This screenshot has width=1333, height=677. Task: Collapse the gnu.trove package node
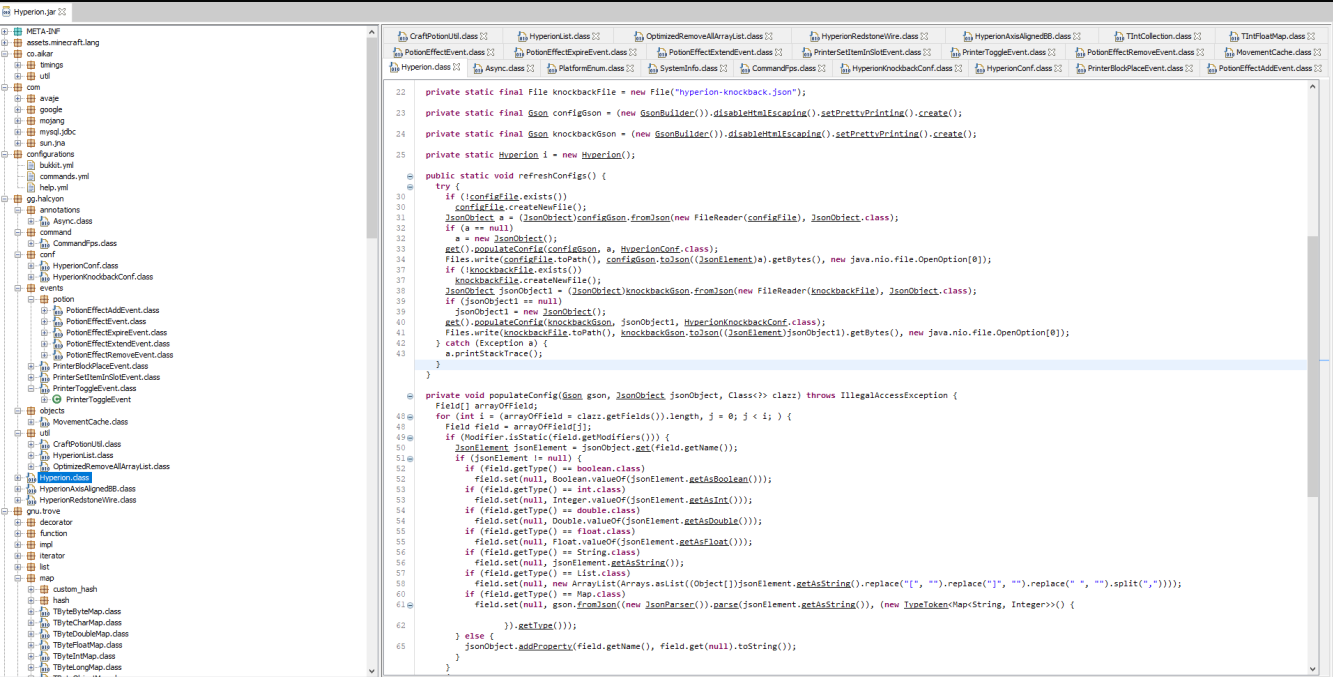coord(5,511)
